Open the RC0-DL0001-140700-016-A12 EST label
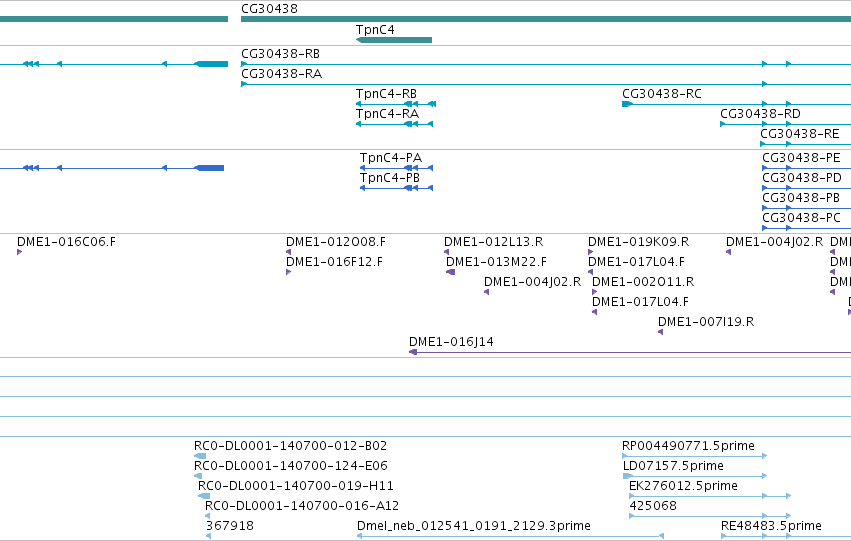 302,506
